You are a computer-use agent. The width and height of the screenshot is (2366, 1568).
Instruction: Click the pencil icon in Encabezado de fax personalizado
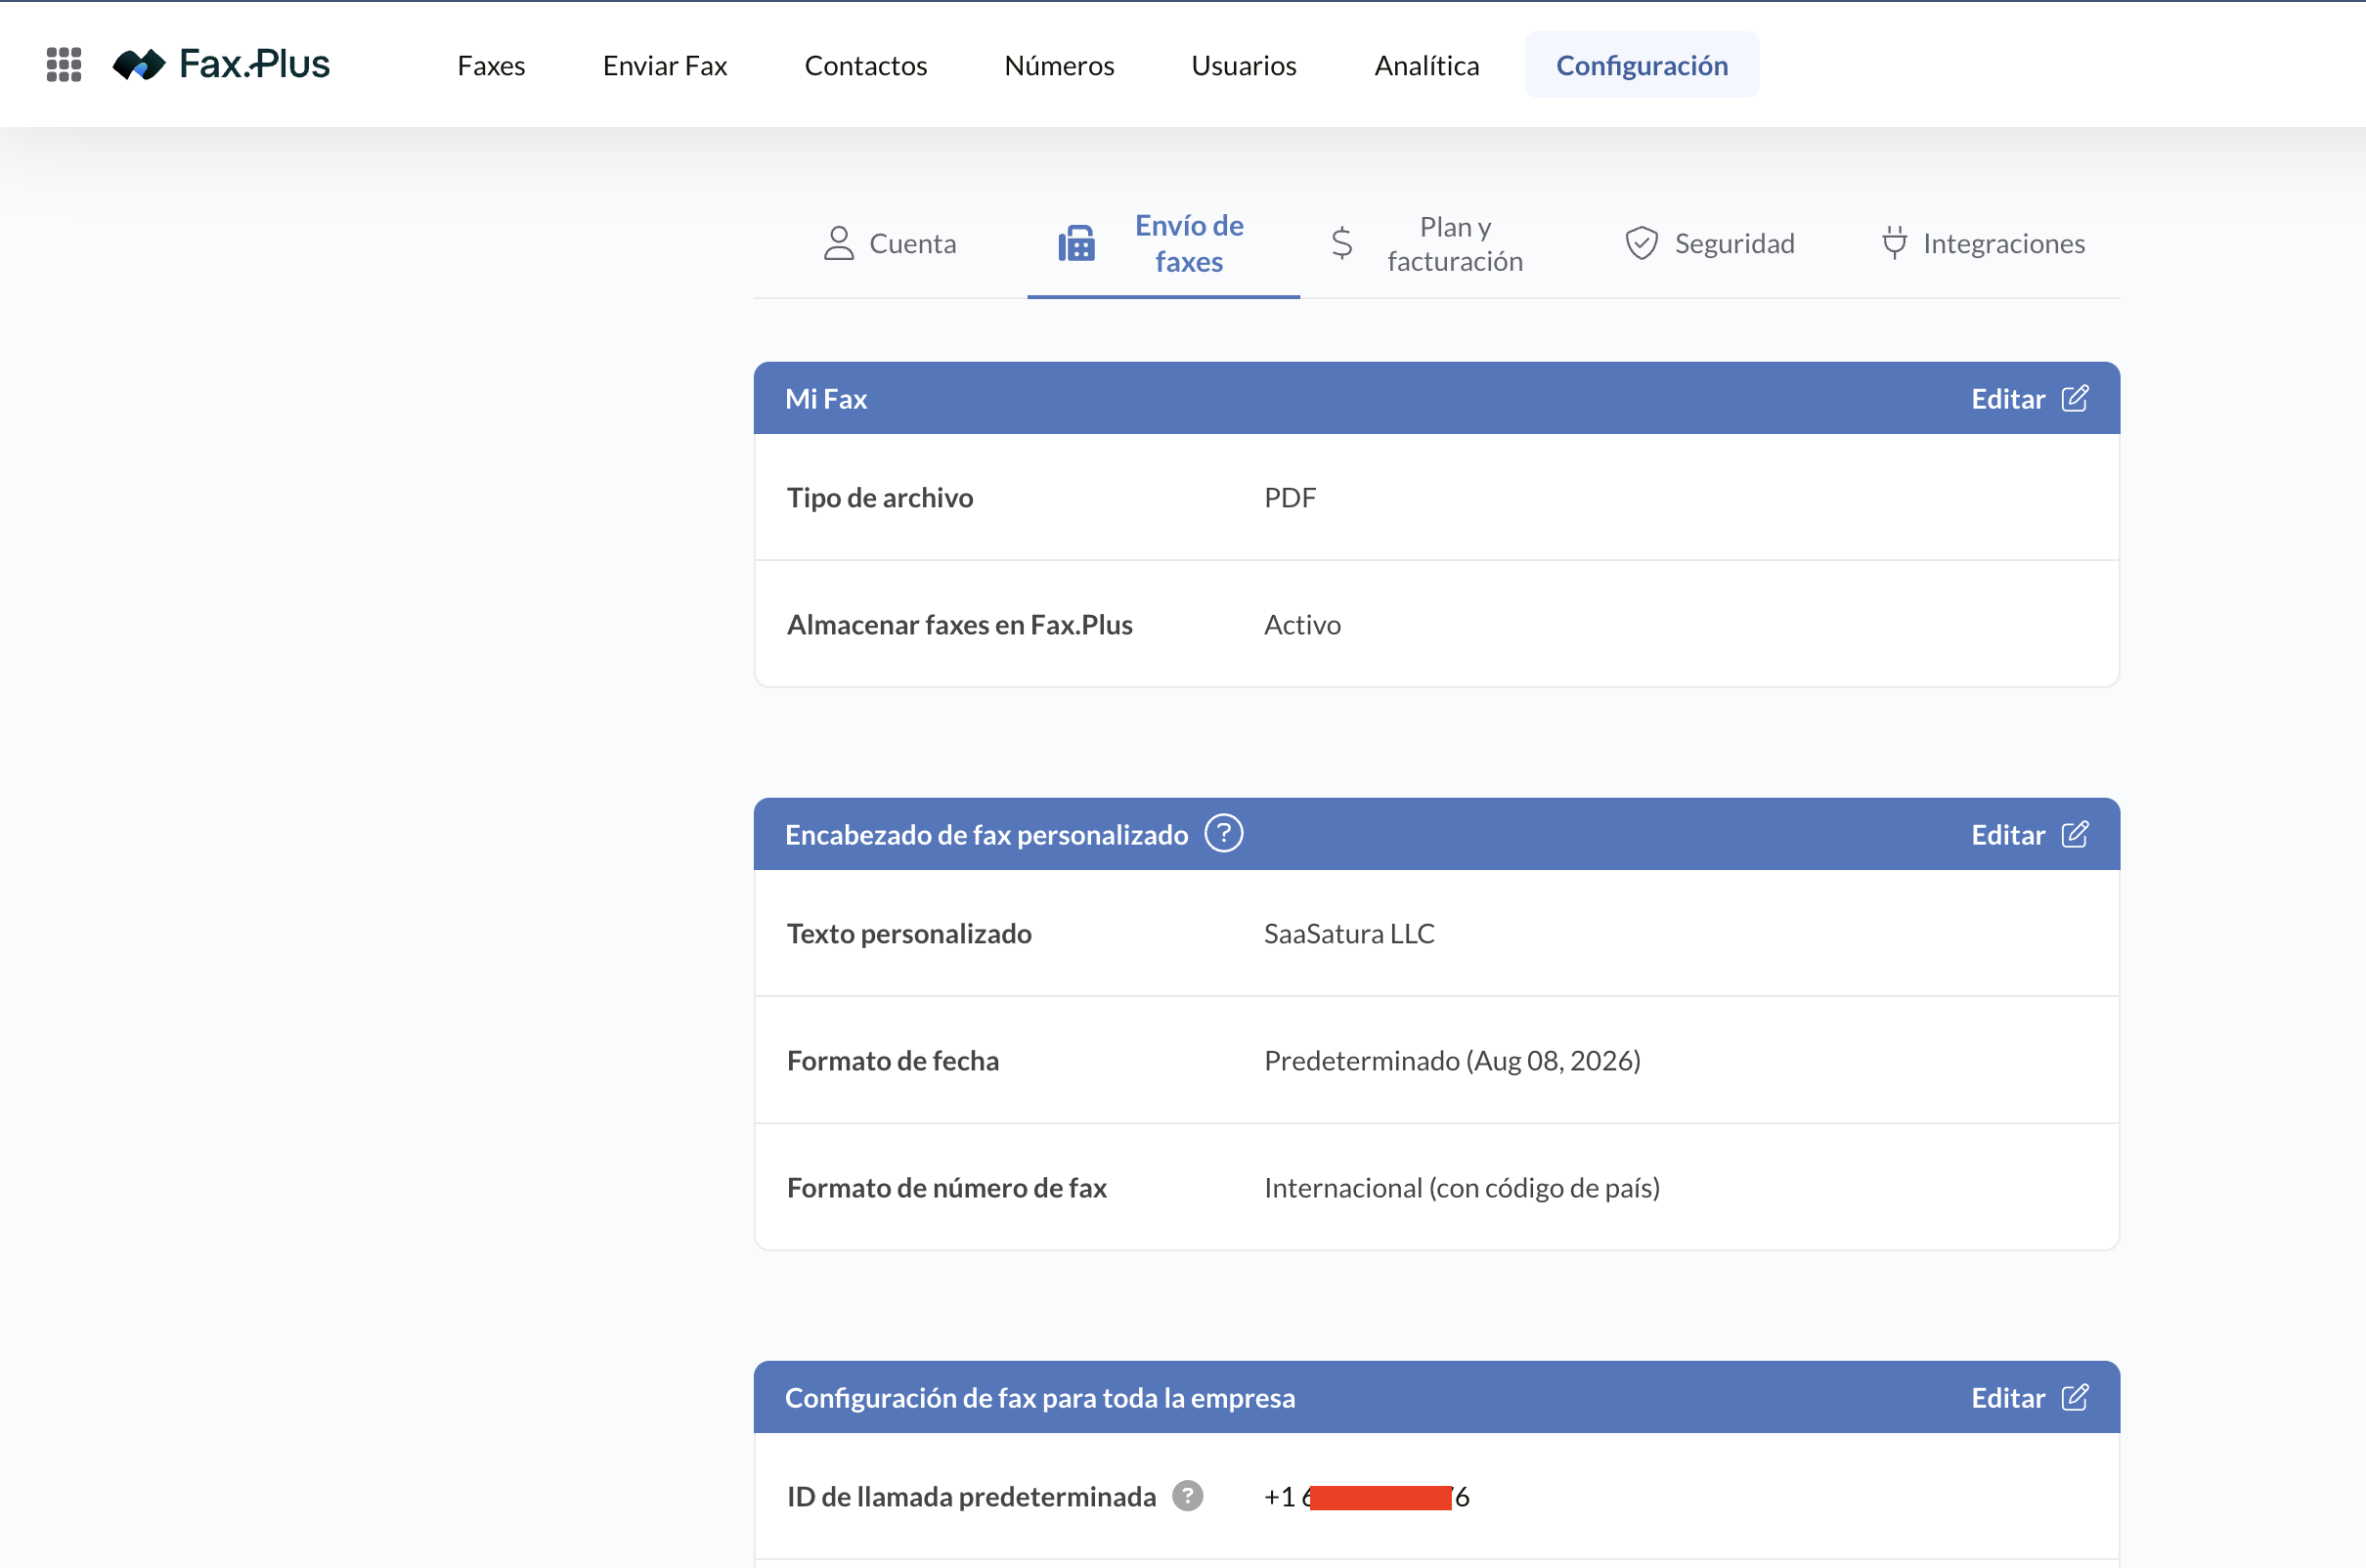[2075, 834]
